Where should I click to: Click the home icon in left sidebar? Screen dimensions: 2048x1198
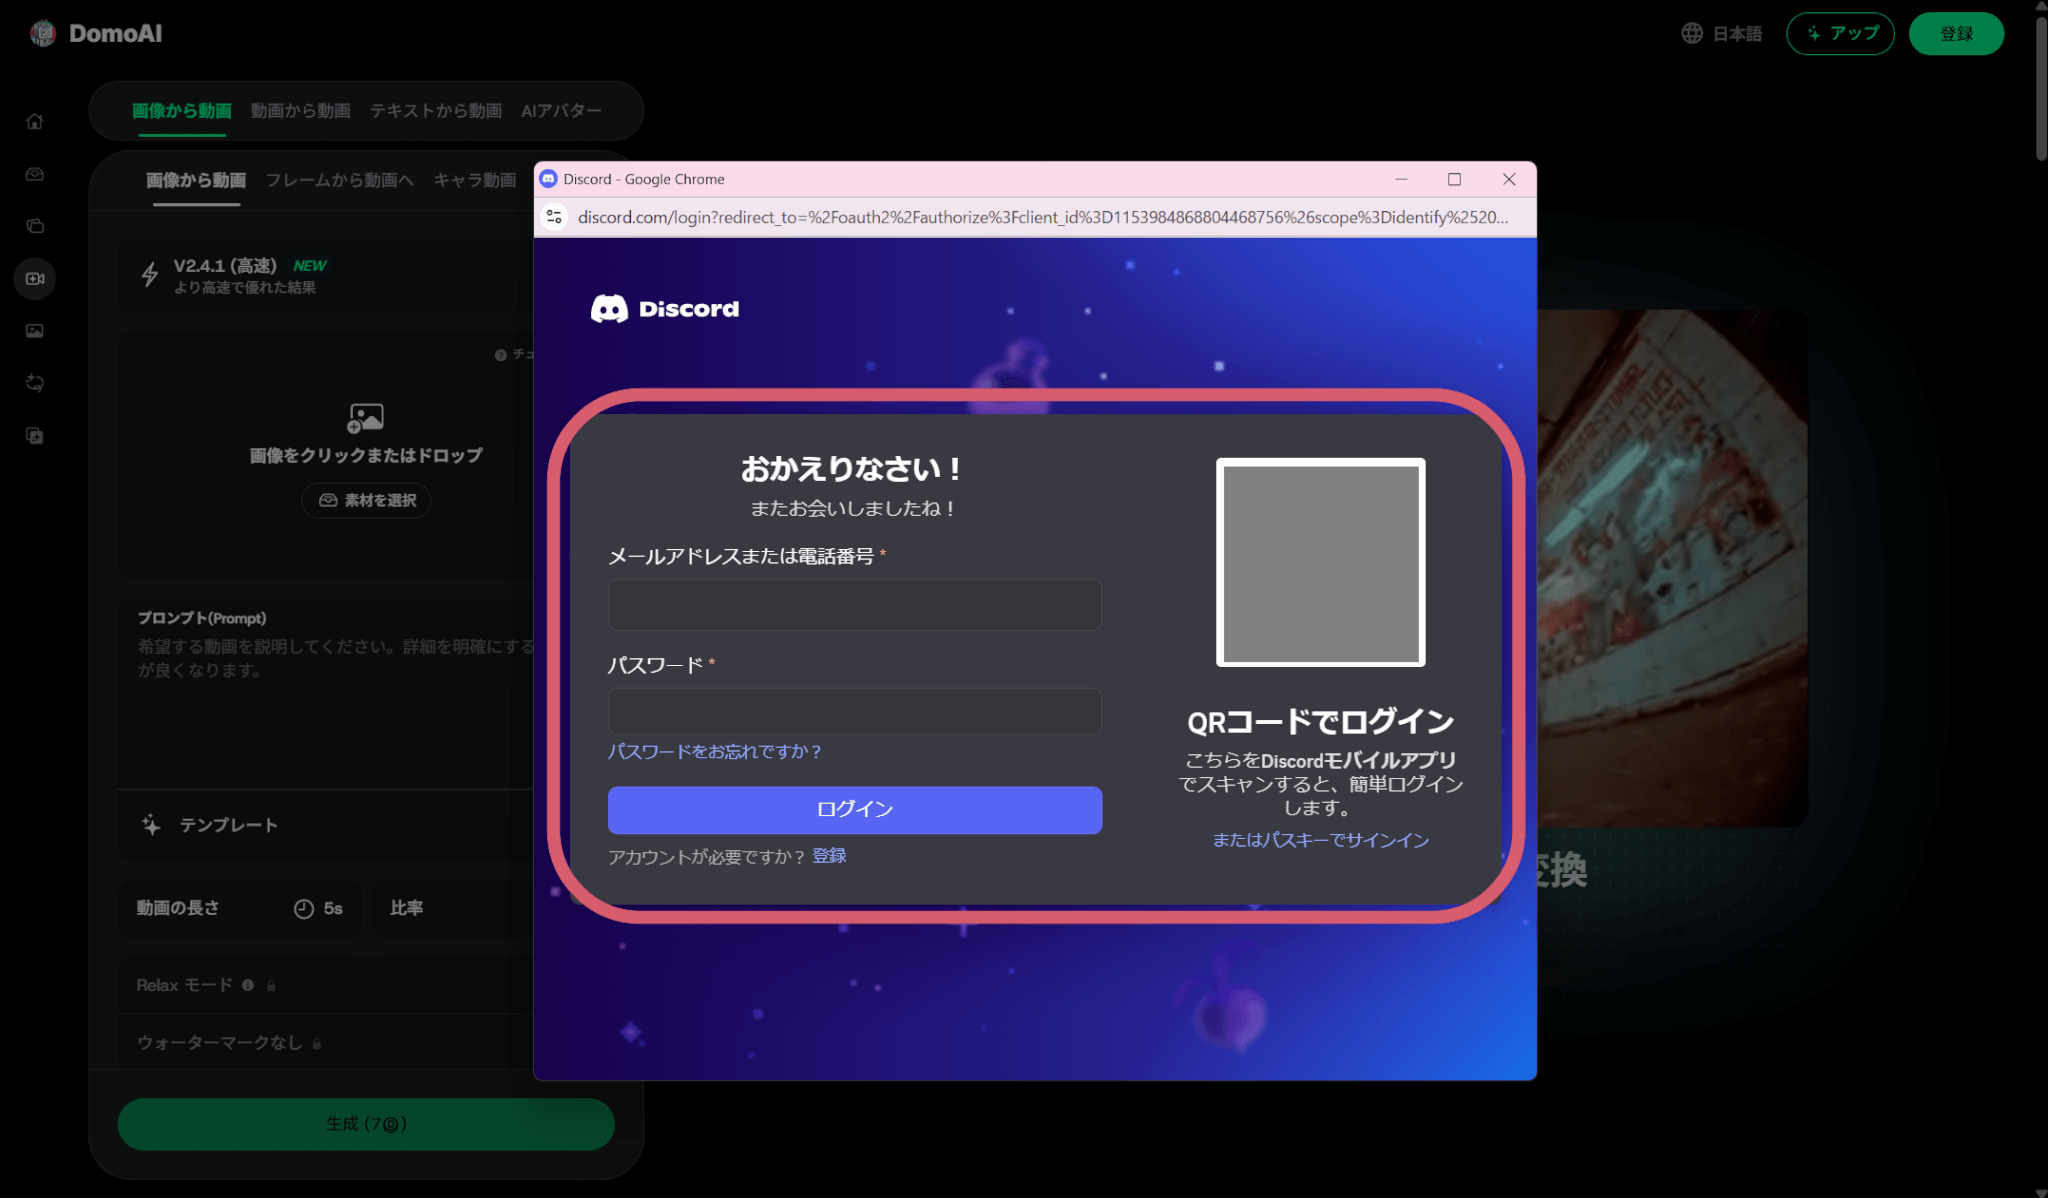tap(35, 122)
